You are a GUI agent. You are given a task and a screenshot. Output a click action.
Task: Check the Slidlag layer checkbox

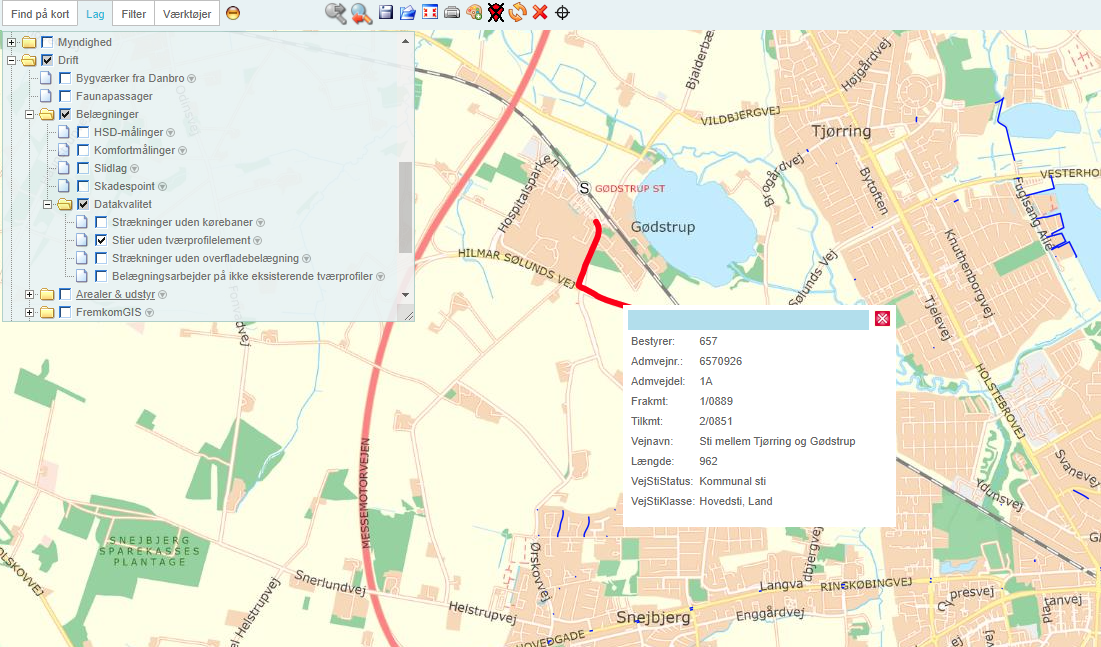83,168
